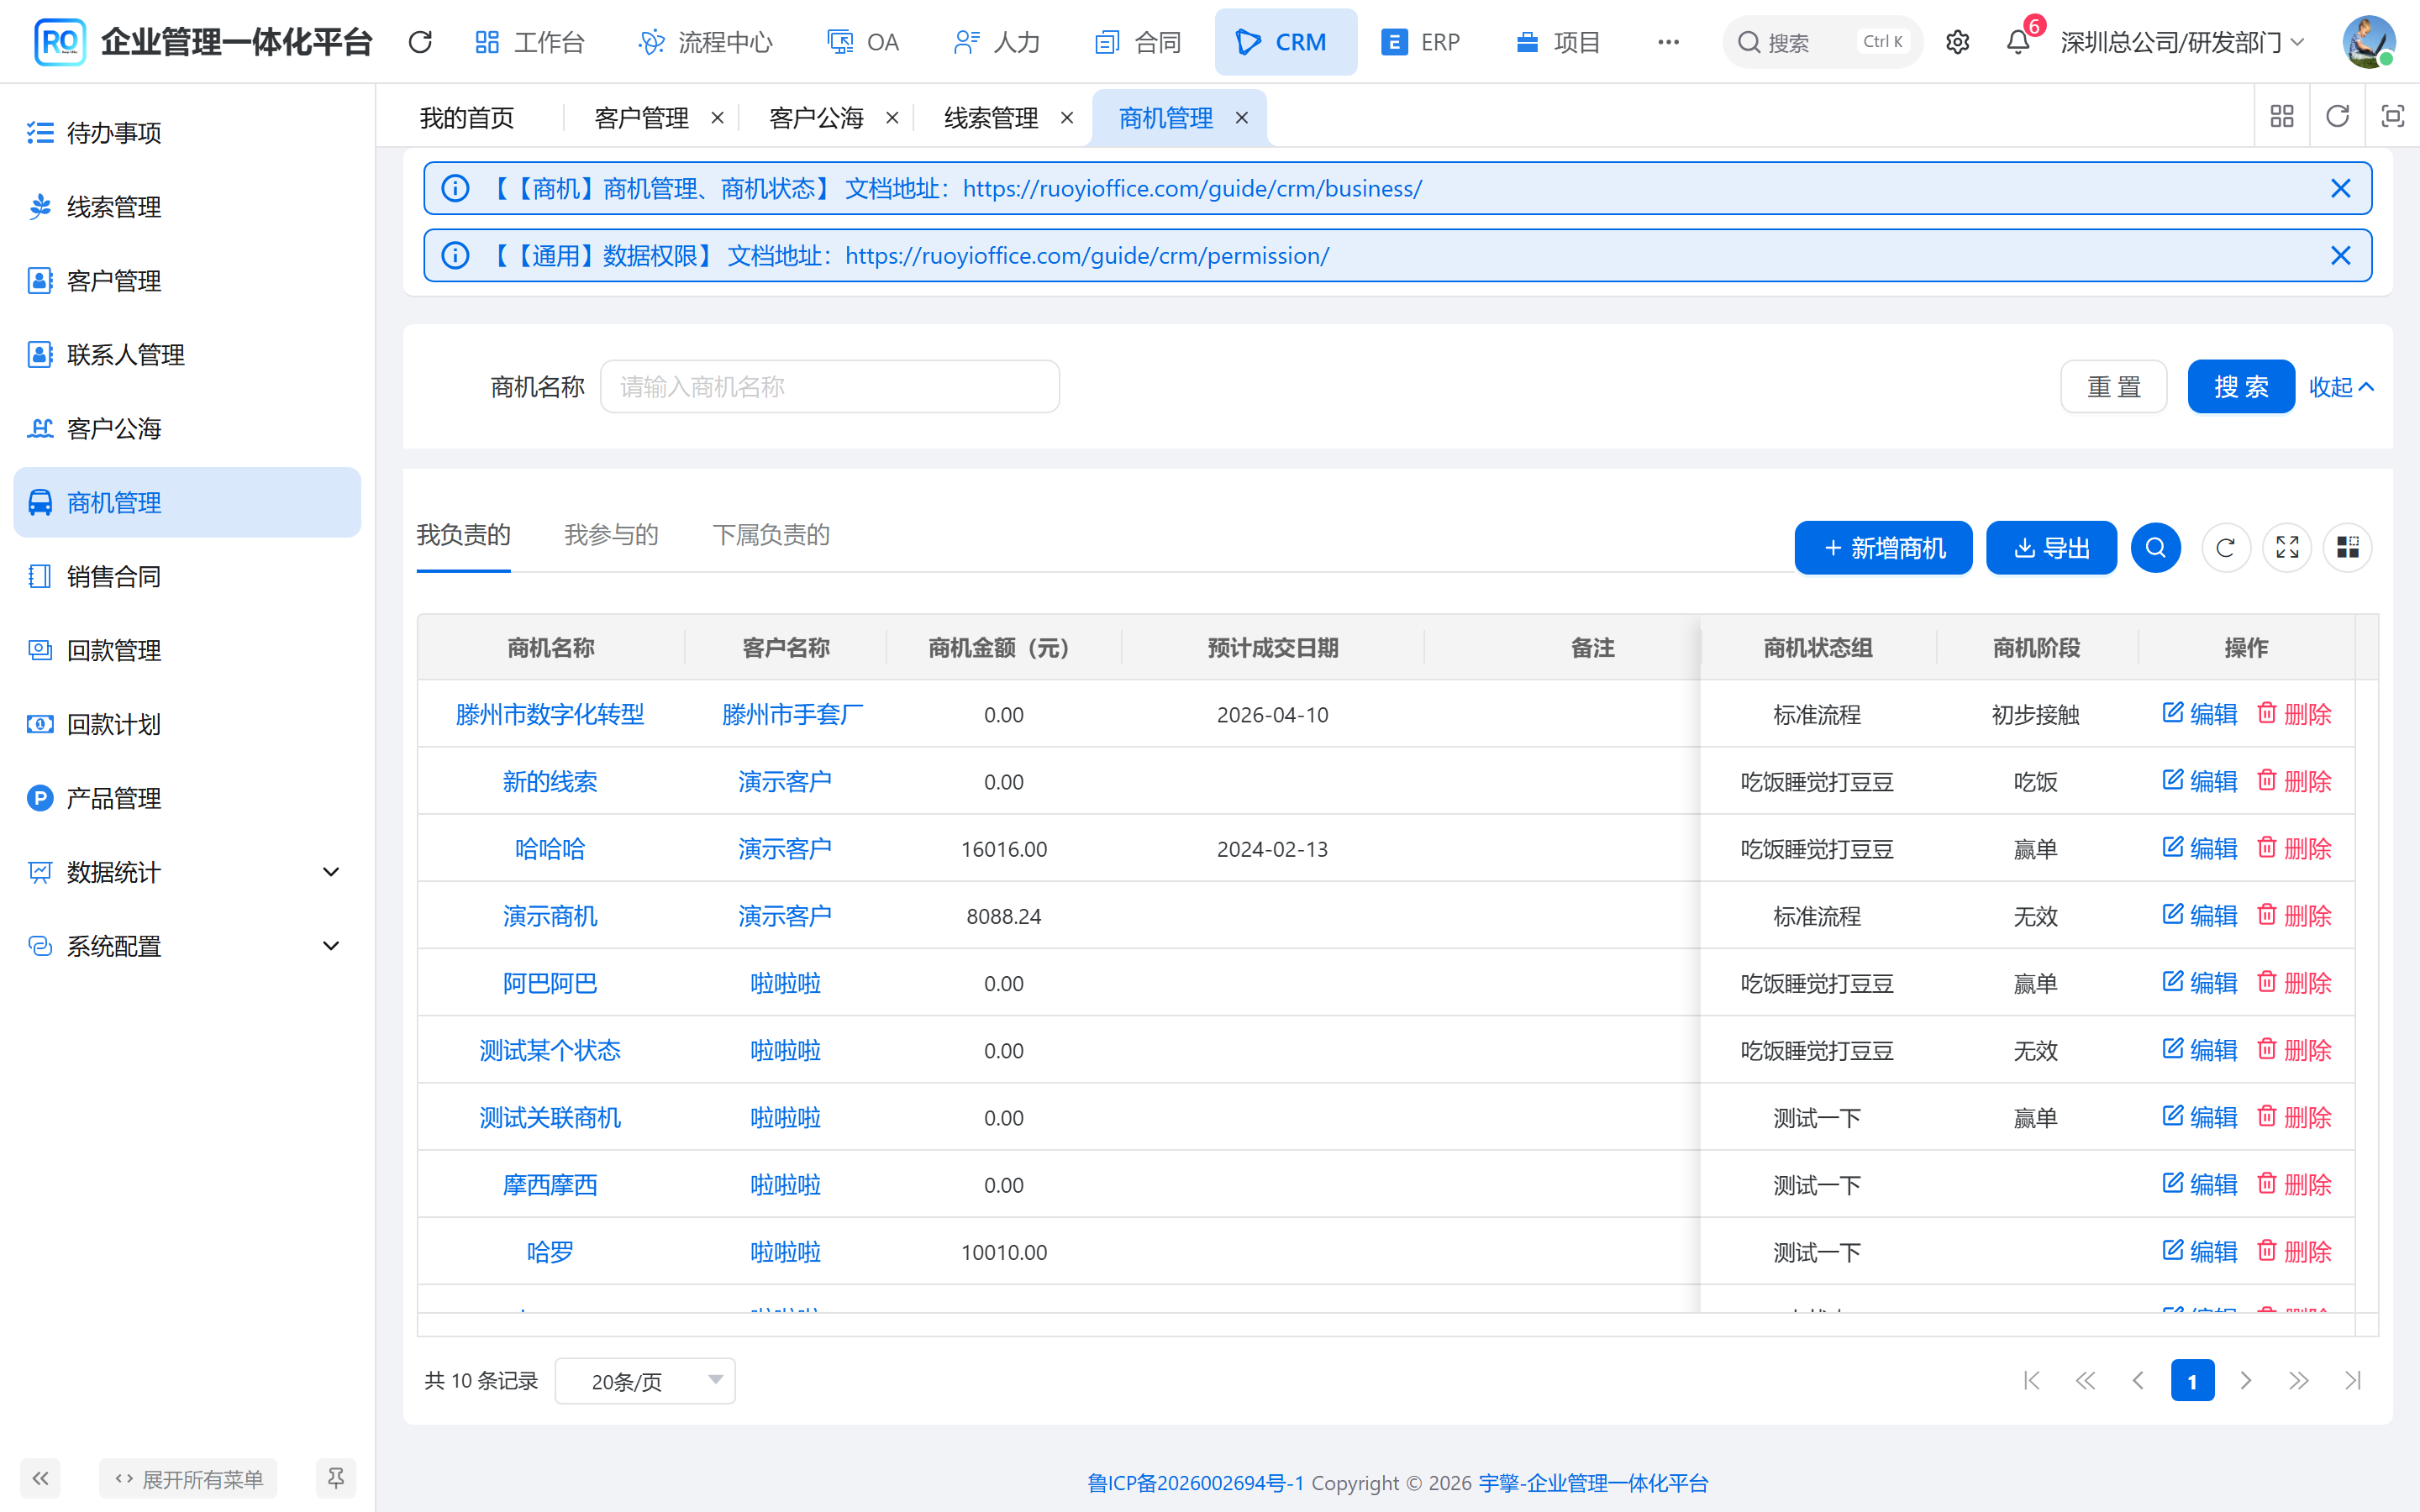The image size is (2420, 1512).
Task: Click the 新增商机 button
Action: click(x=1883, y=548)
